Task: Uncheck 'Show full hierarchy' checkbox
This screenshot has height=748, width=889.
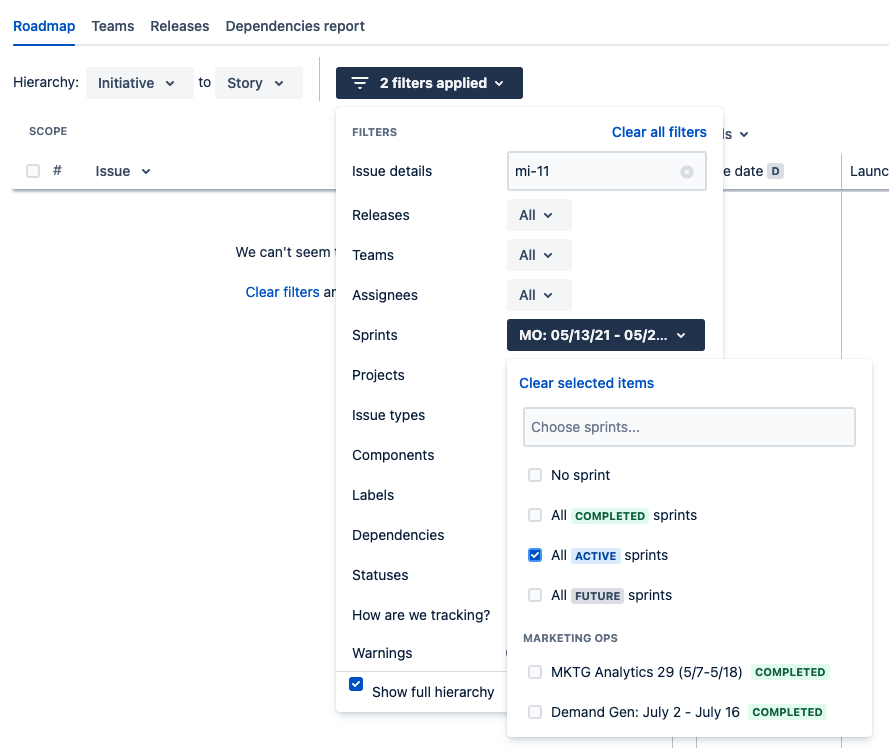Action: (x=356, y=684)
